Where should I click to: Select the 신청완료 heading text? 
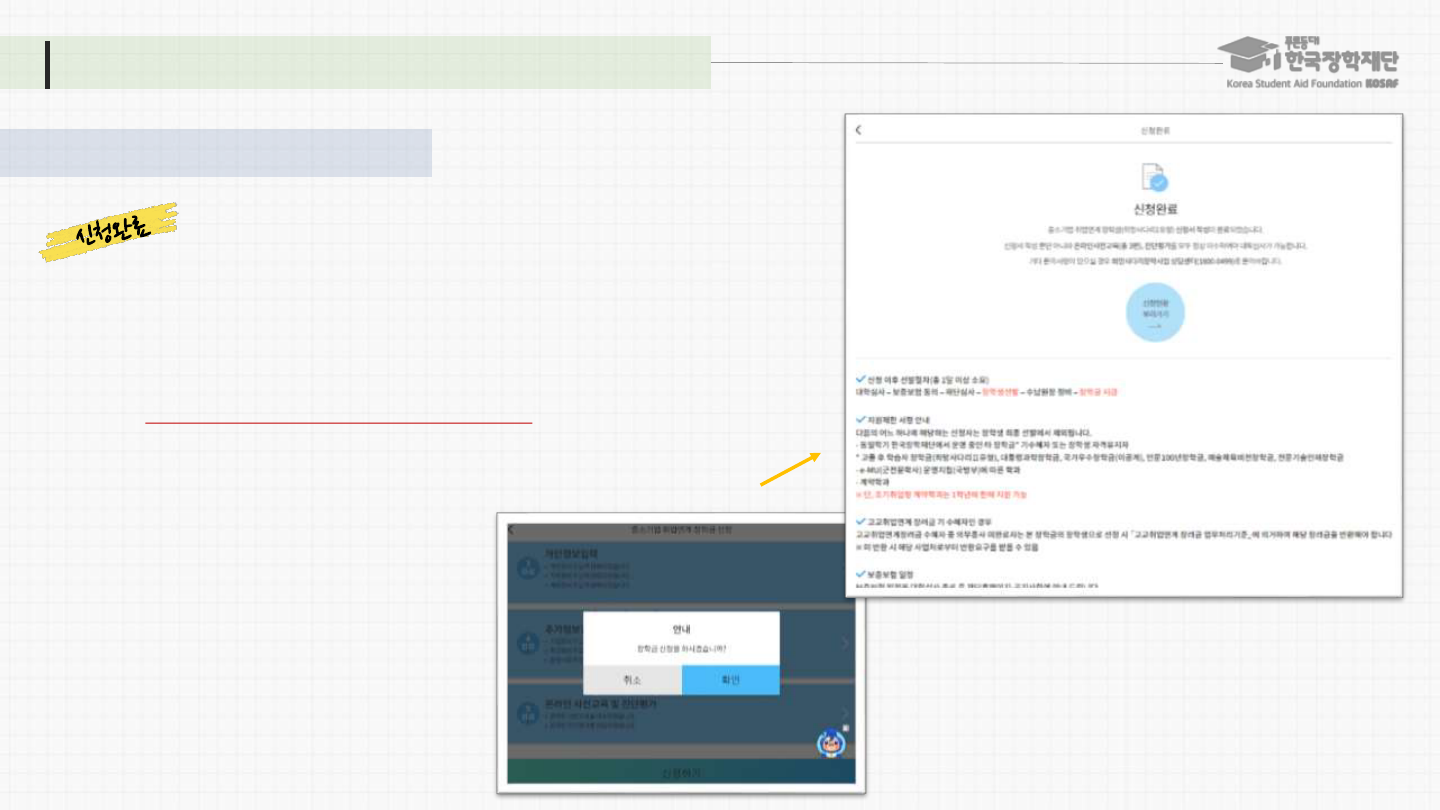point(1155,210)
